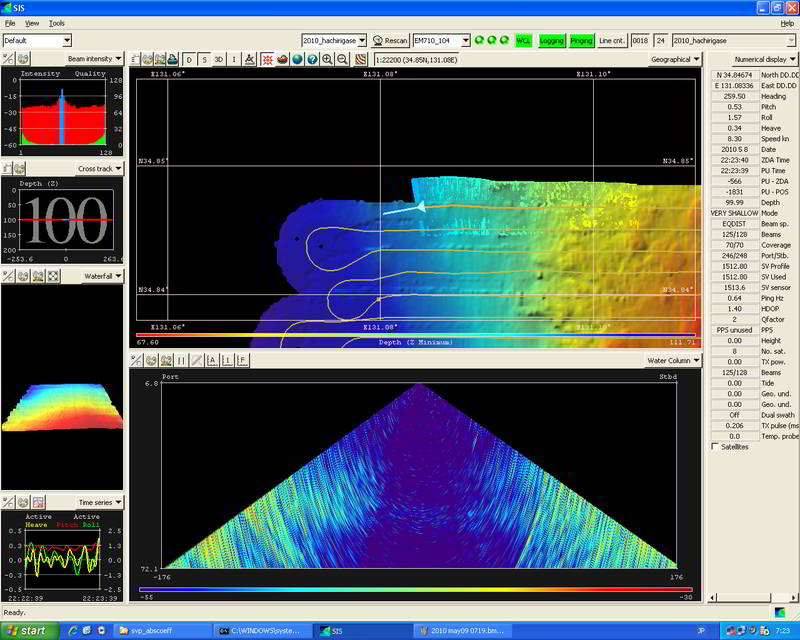Click the Line cnt. button
Viewport: 800px width, 640px height.
pos(612,40)
